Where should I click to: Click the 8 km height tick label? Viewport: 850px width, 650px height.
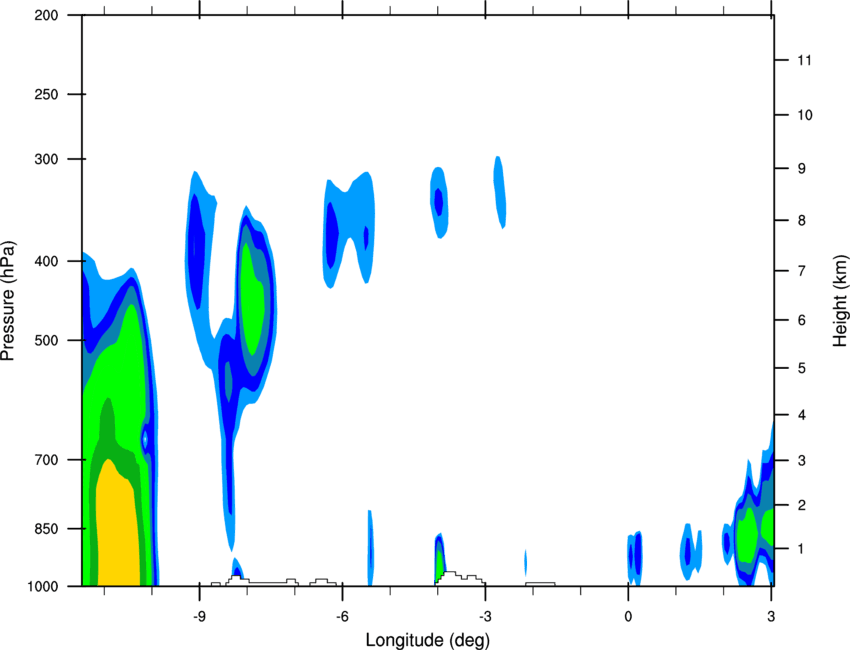(x=801, y=220)
